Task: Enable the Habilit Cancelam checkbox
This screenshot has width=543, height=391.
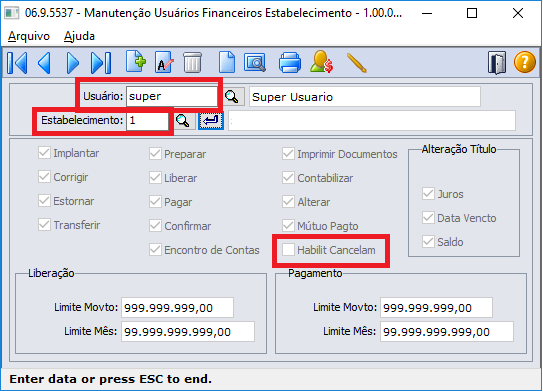Action: click(288, 250)
